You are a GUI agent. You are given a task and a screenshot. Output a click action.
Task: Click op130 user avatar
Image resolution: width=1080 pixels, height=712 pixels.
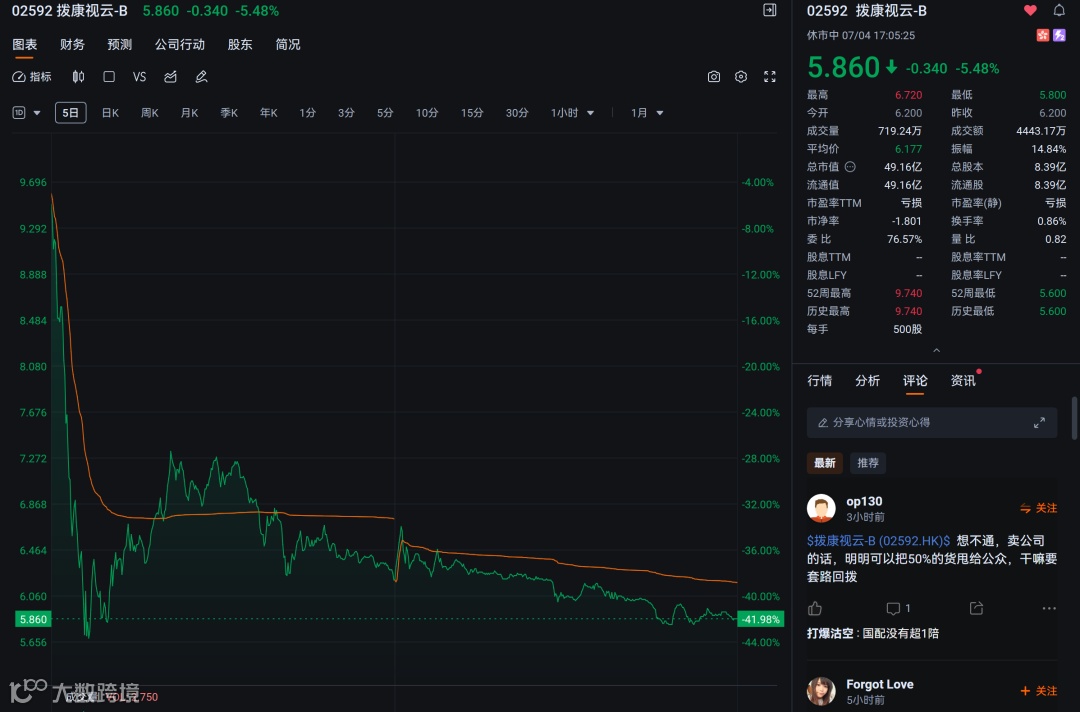click(821, 508)
